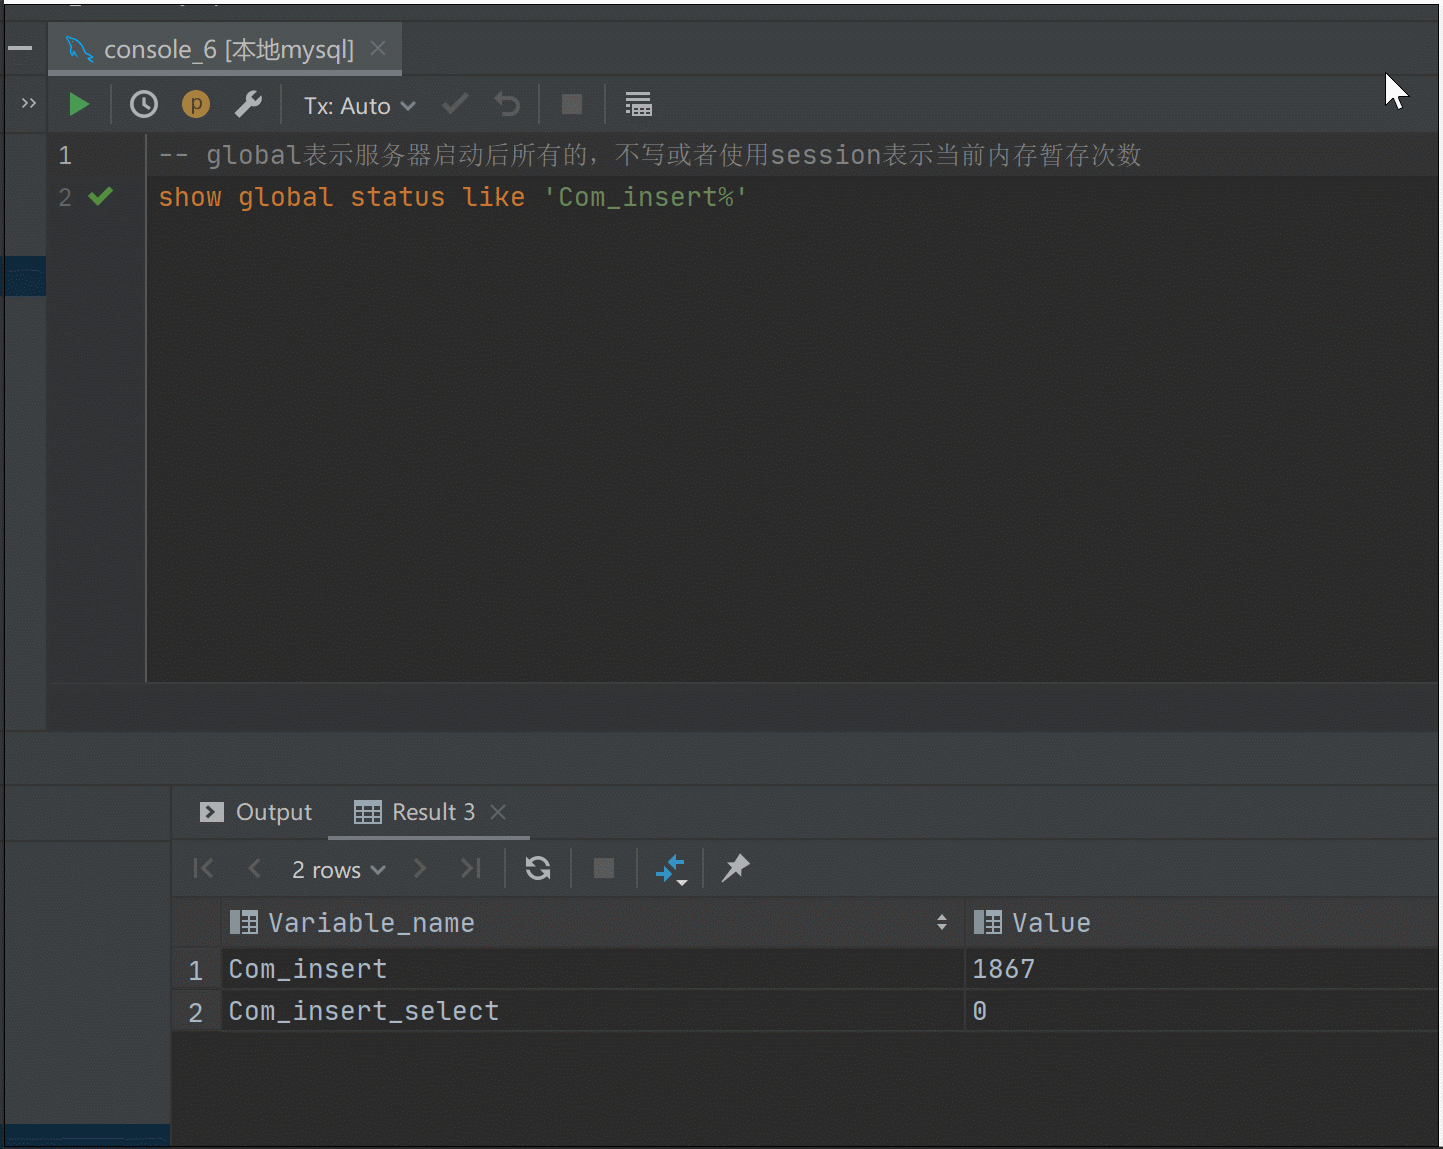Run the query with the green Execute button
Screen dimensions: 1443x1149
tap(78, 104)
